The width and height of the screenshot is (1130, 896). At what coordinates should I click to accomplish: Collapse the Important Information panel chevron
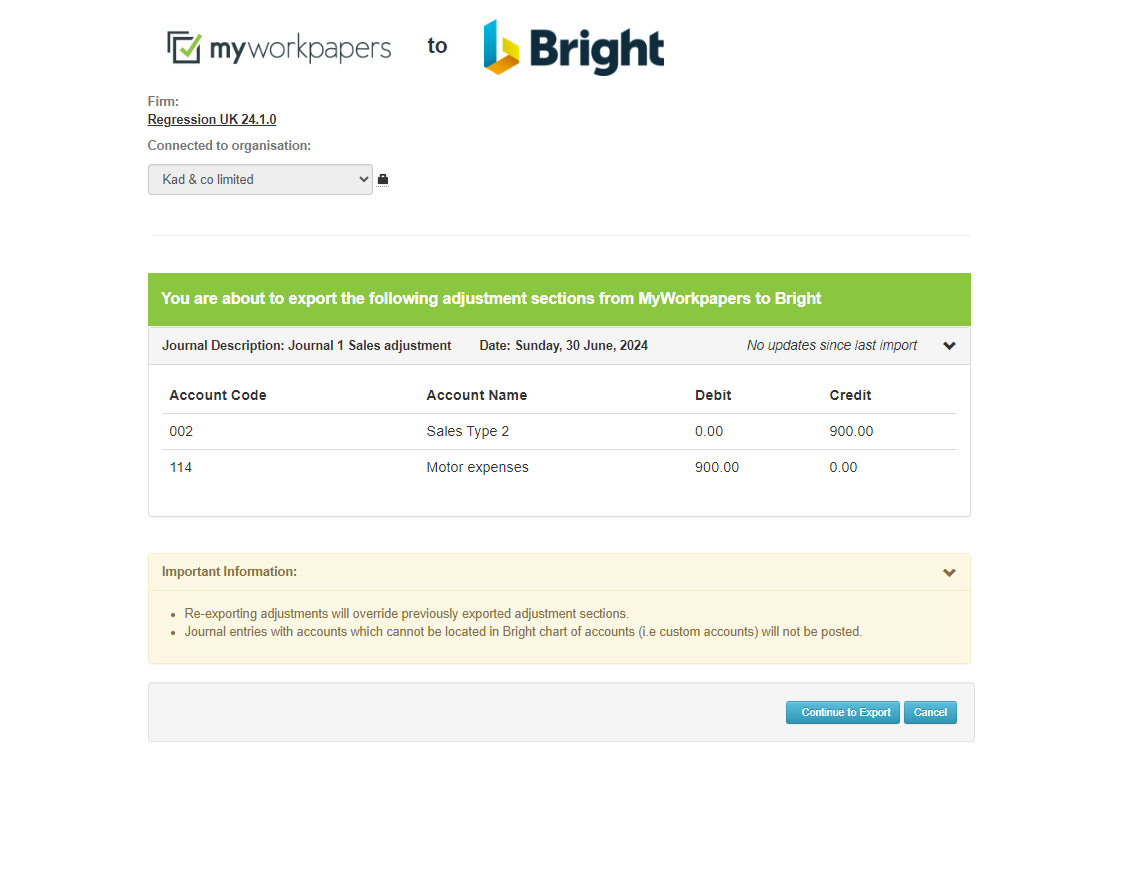pyautogui.click(x=948, y=572)
